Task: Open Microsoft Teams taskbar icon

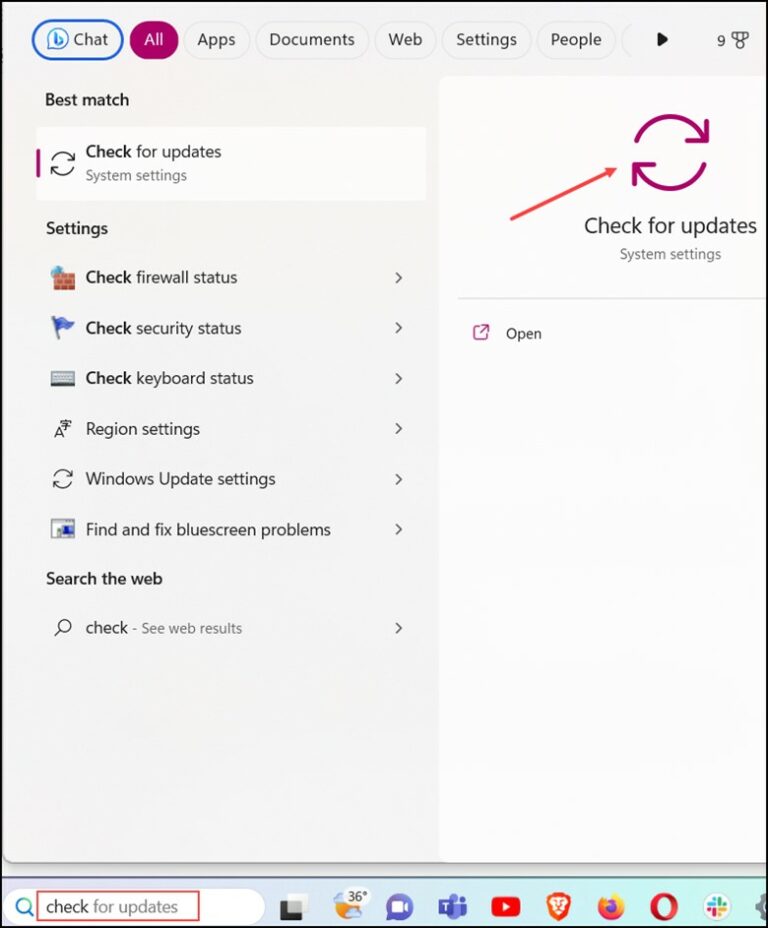Action: pyautogui.click(x=453, y=906)
